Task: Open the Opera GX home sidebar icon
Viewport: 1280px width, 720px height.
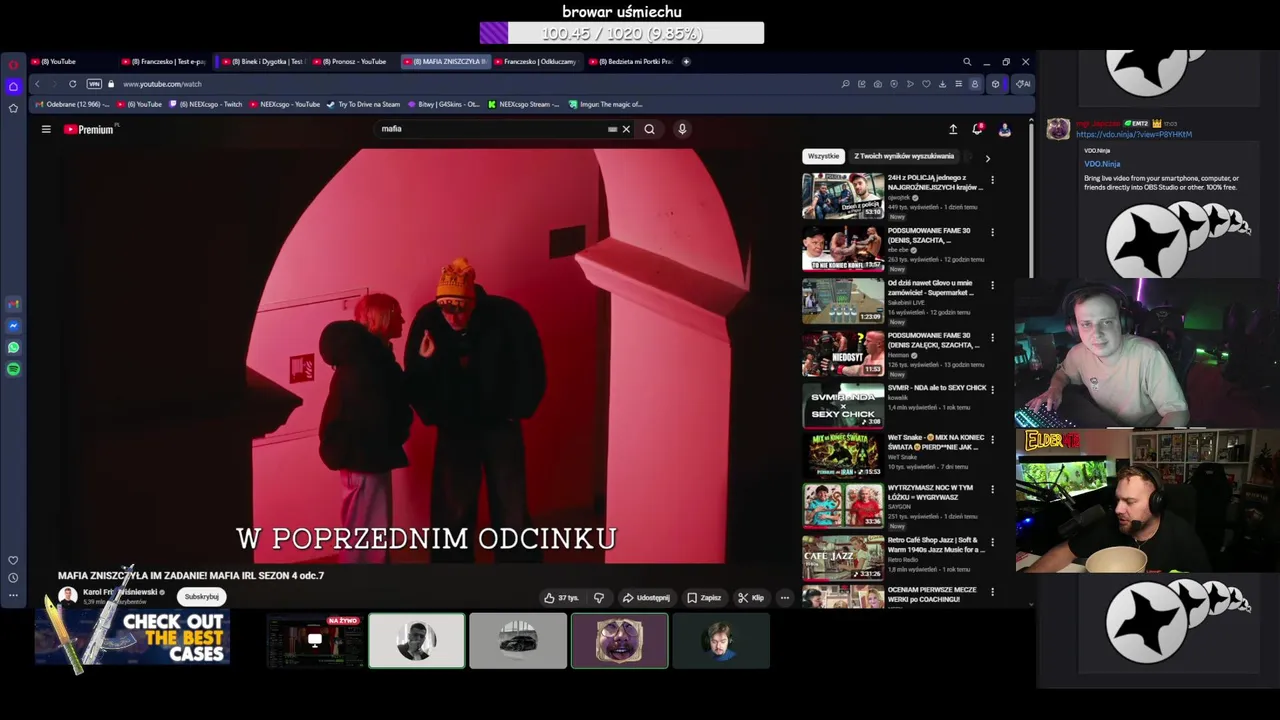Action: tap(13, 87)
